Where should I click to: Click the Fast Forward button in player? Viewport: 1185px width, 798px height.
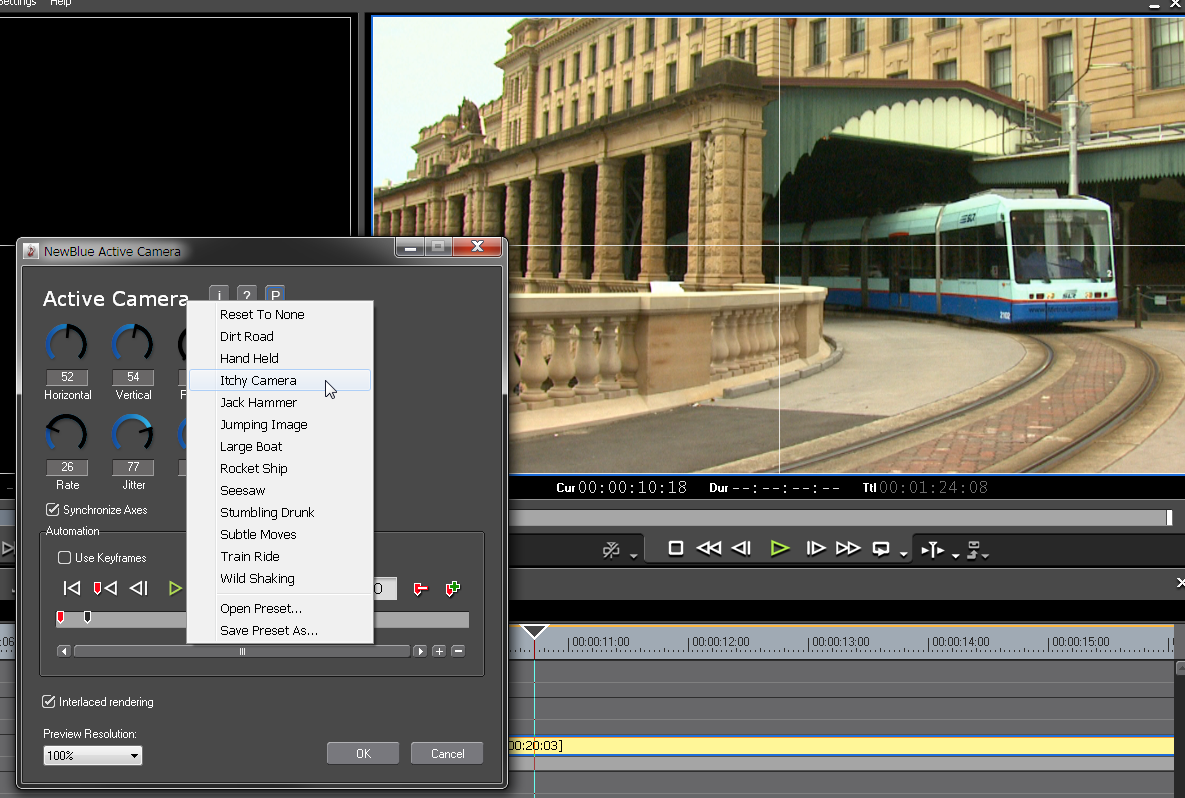[x=848, y=548]
